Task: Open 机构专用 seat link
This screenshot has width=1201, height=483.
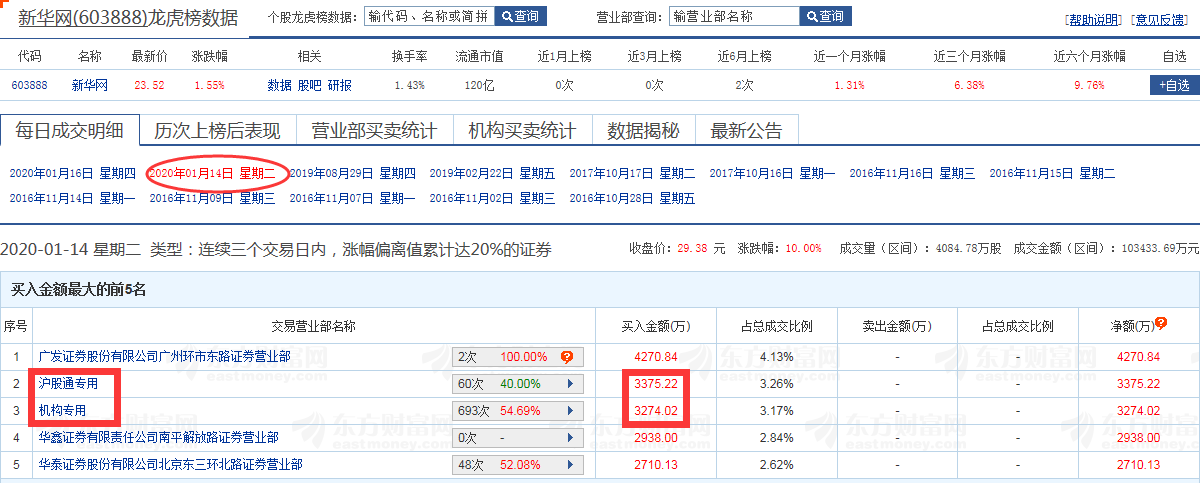Action: (62, 410)
